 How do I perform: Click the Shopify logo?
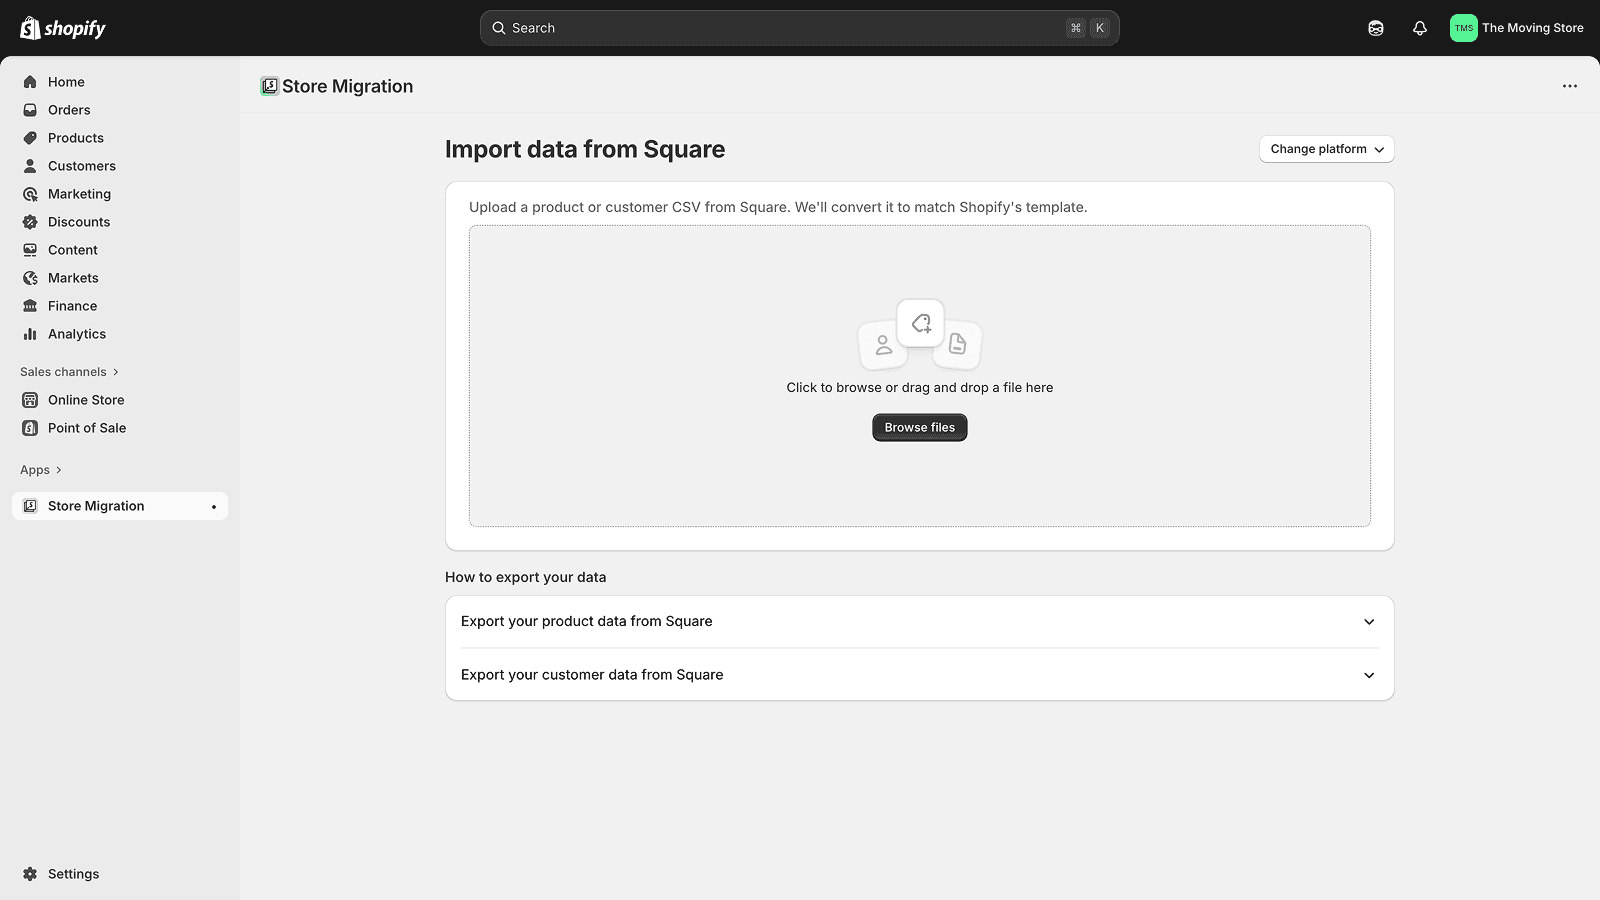(x=63, y=28)
